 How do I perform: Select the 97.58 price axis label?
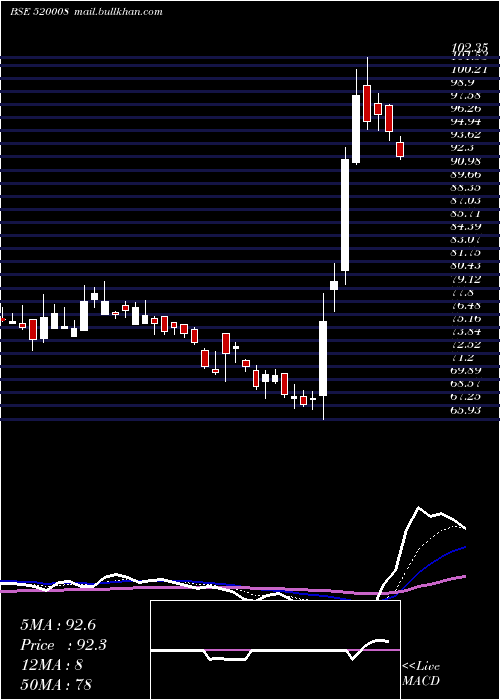point(468,95)
